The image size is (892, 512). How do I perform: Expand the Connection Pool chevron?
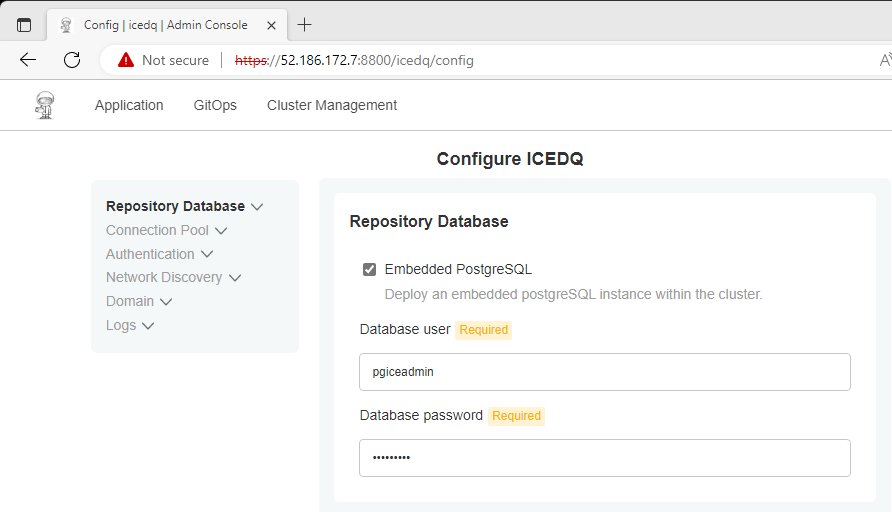point(221,231)
